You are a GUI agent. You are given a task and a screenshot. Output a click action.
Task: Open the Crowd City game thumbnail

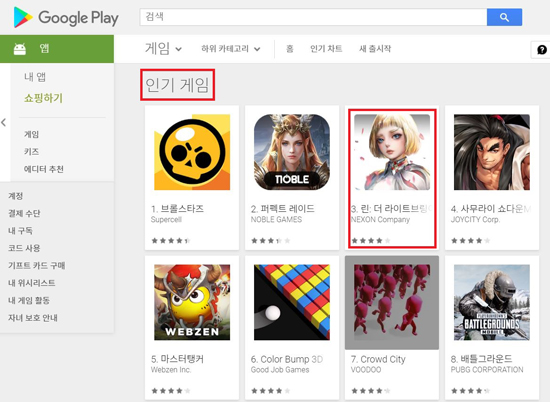pos(392,302)
